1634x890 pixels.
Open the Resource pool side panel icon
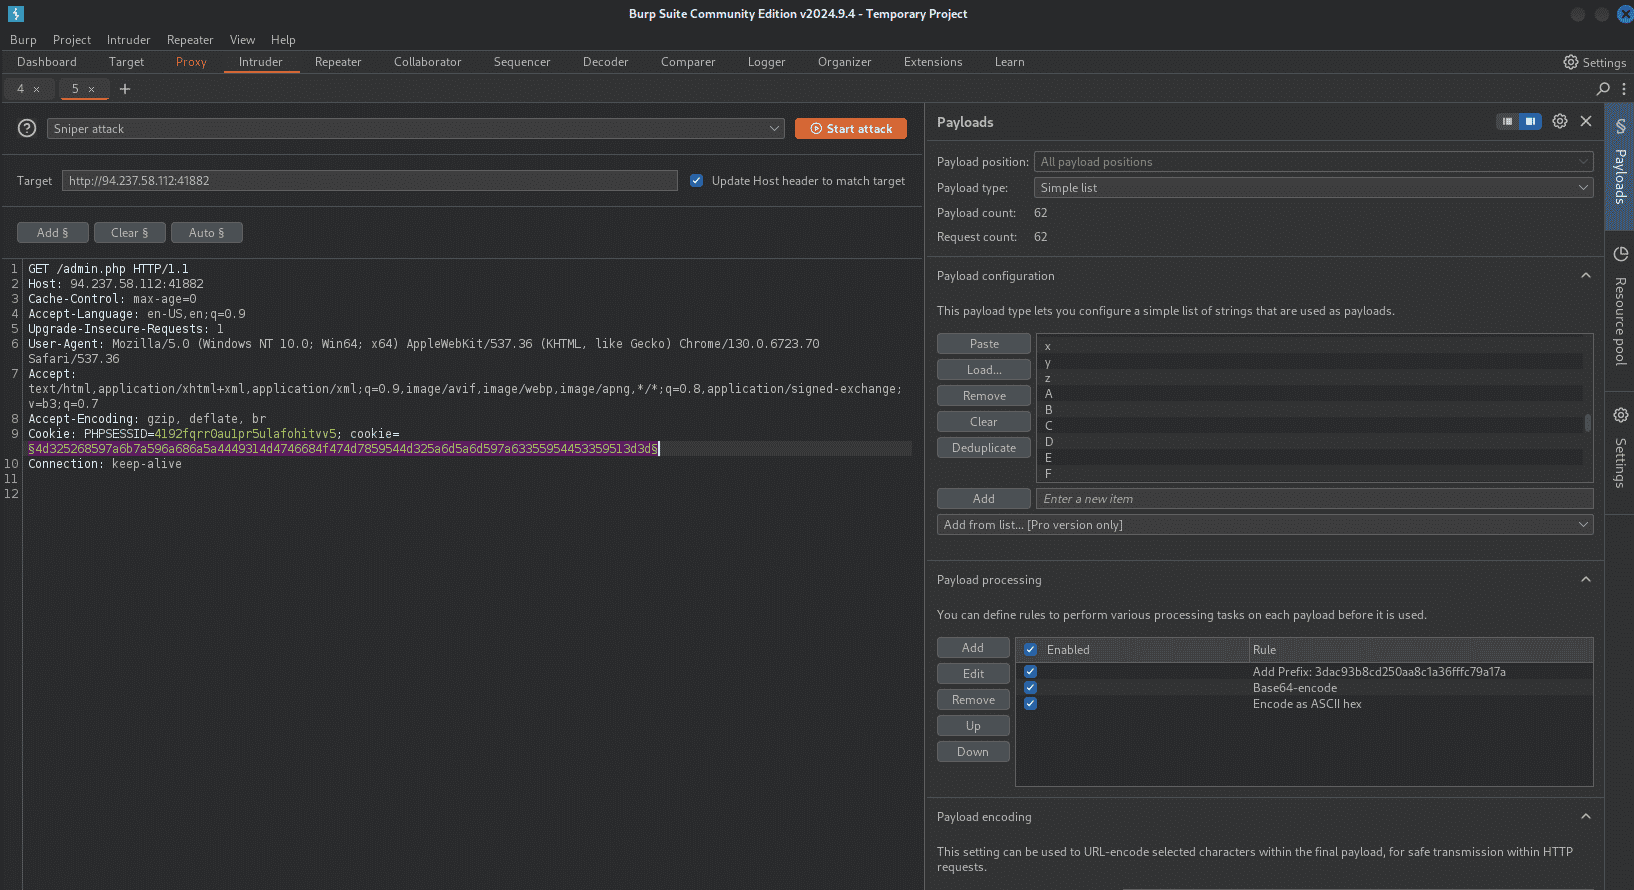point(1620,254)
